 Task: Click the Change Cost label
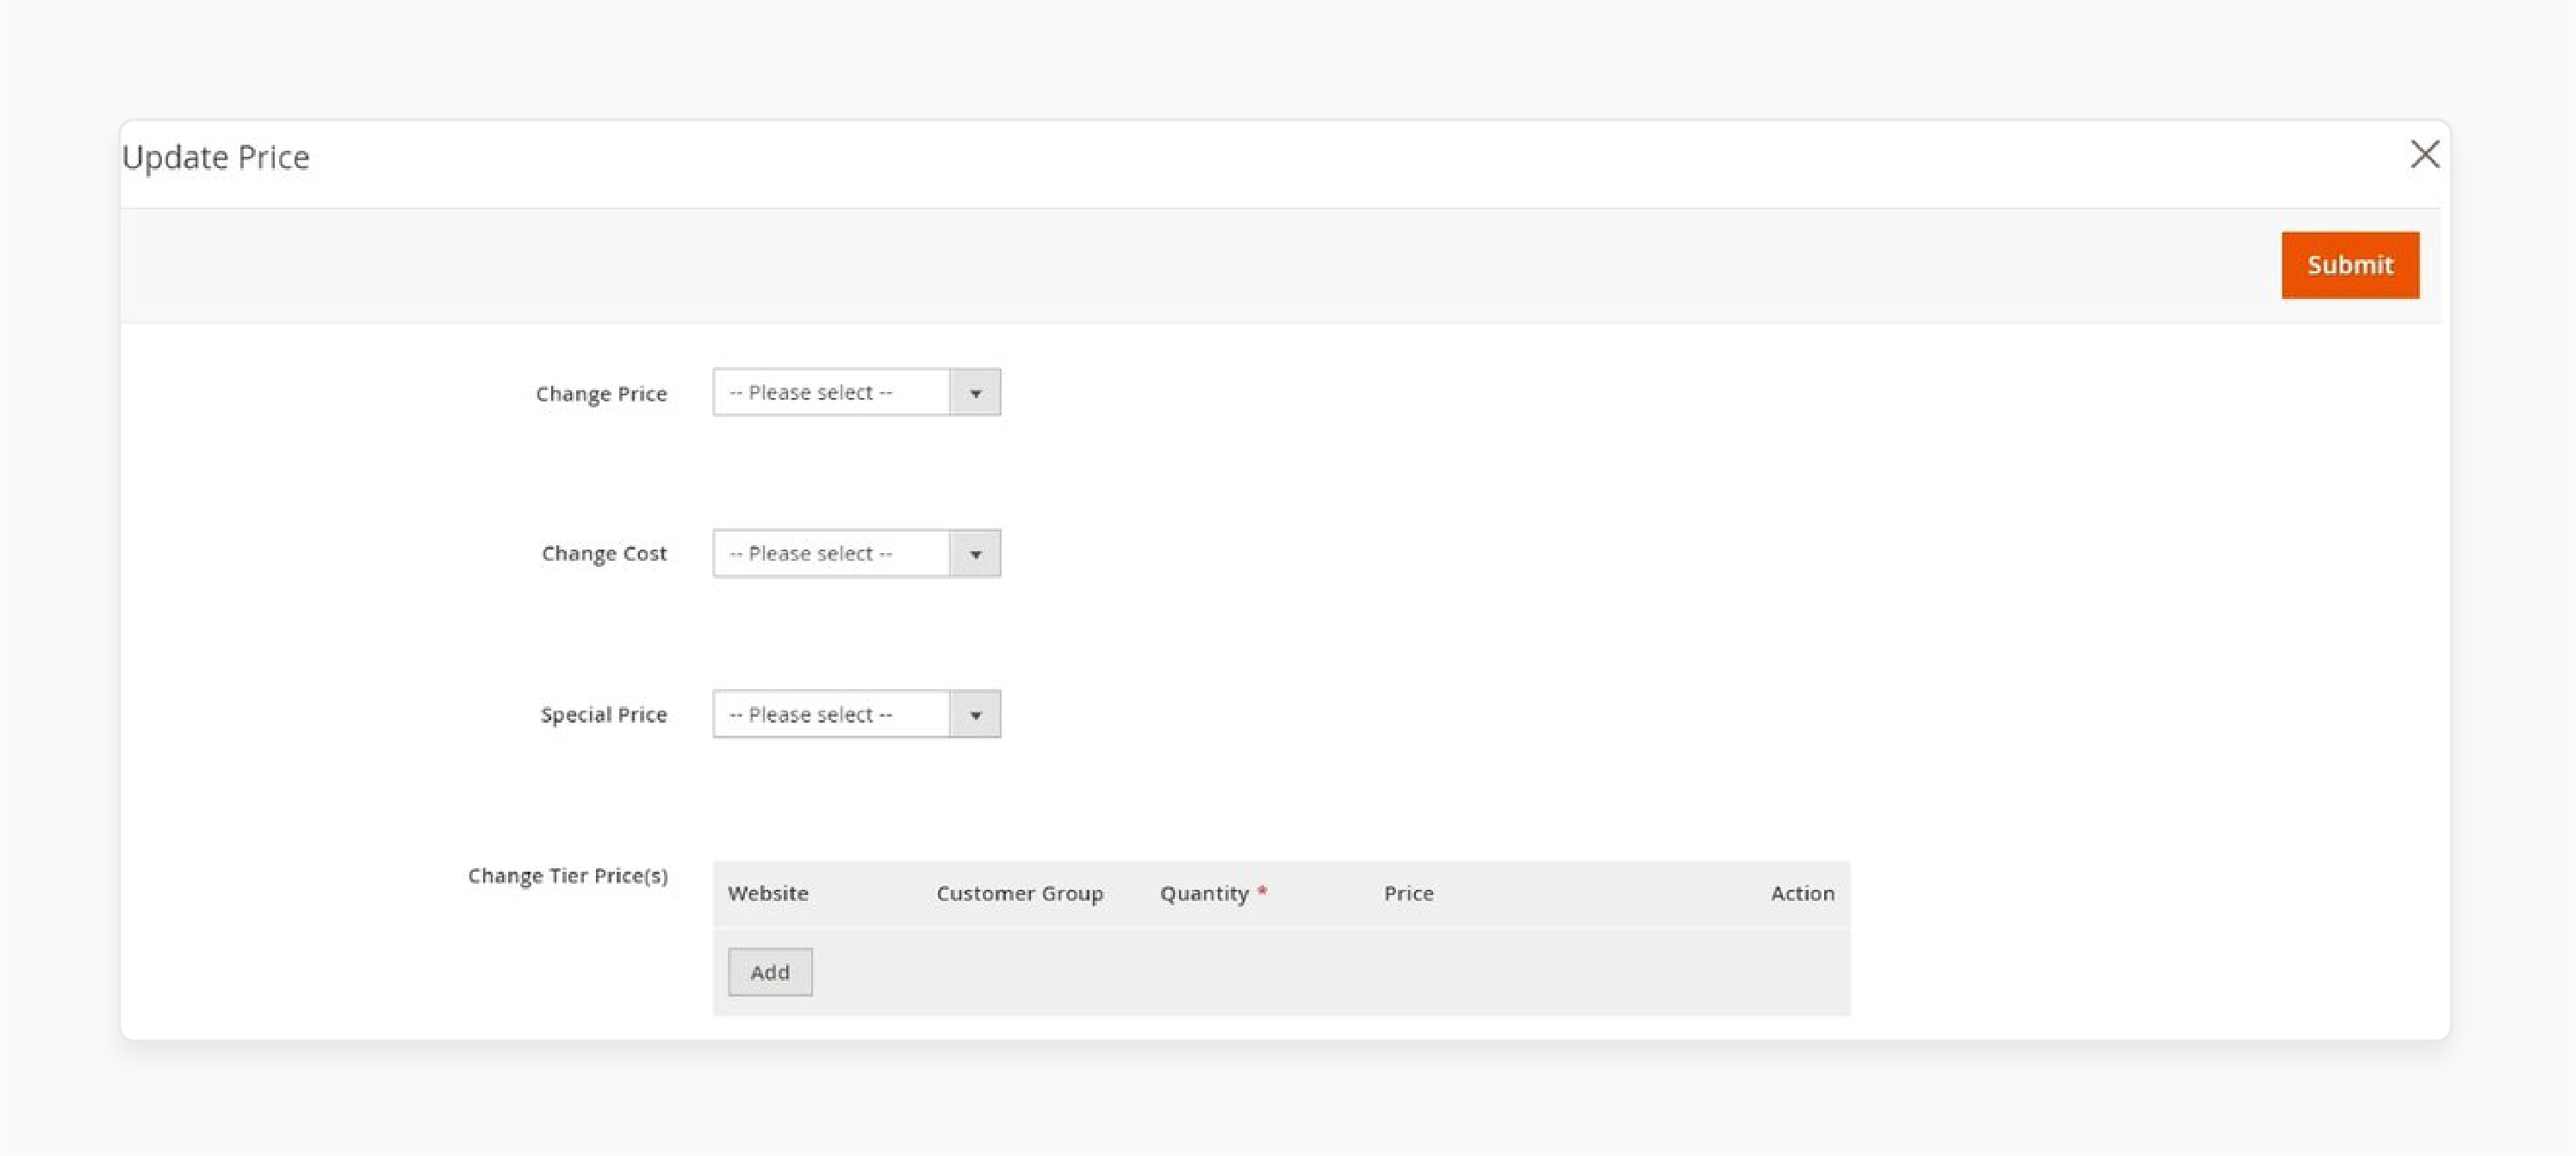click(x=604, y=554)
